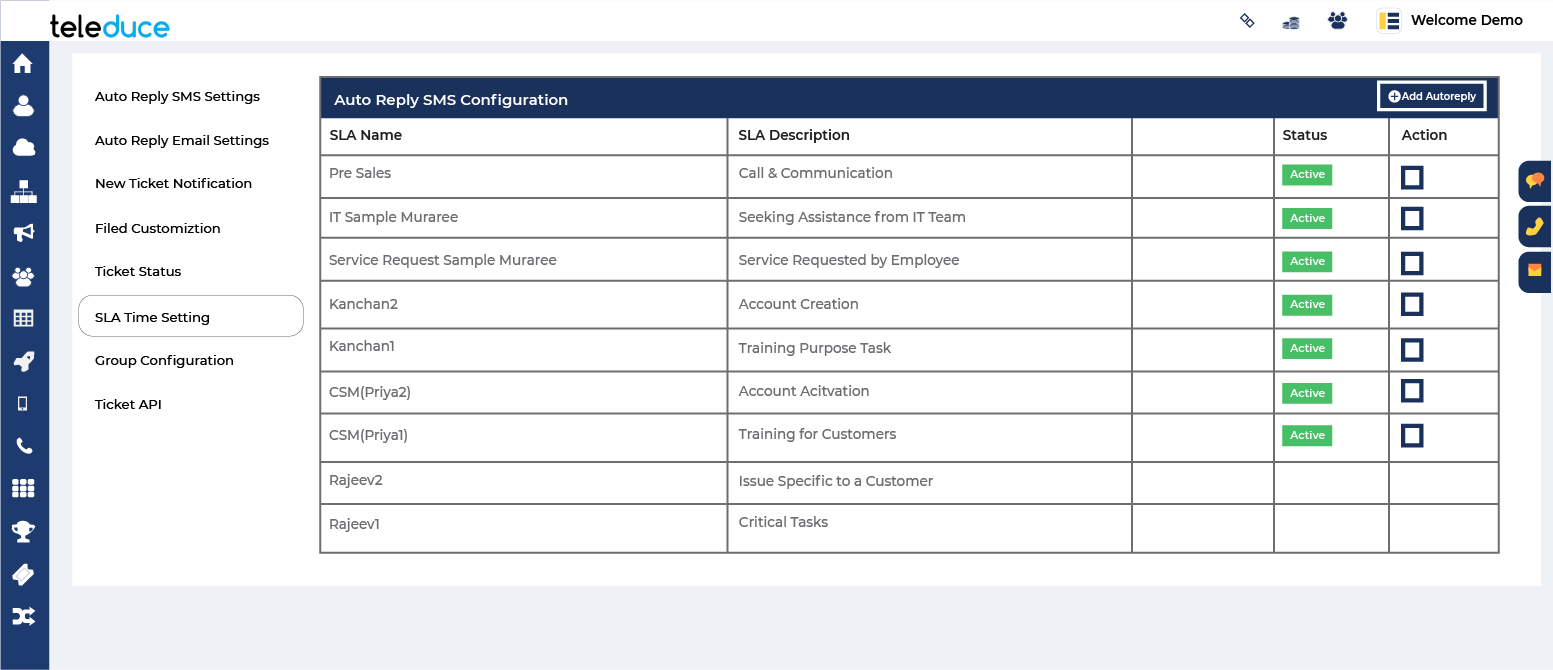Check the Action box for Pre Sales
Screen dimensions: 1553x670
point(1411,176)
